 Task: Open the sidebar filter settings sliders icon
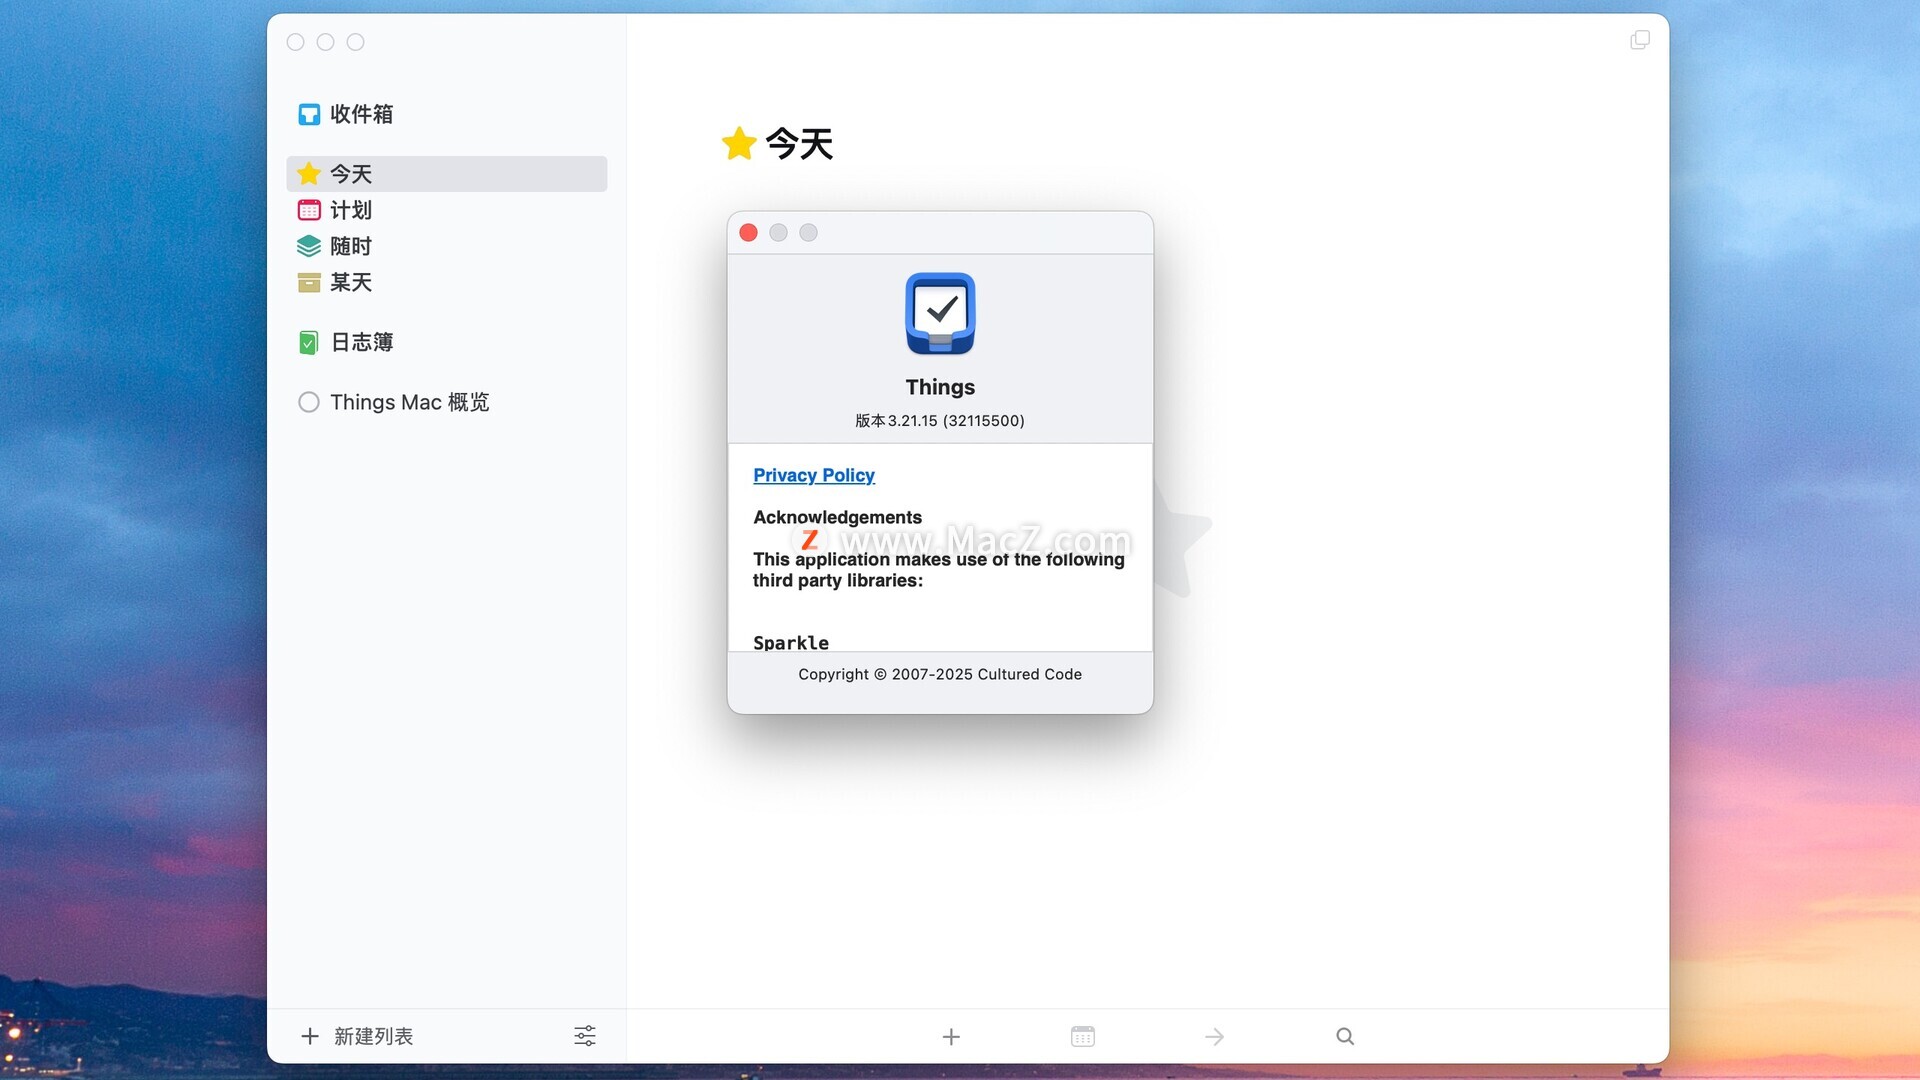click(x=585, y=1036)
